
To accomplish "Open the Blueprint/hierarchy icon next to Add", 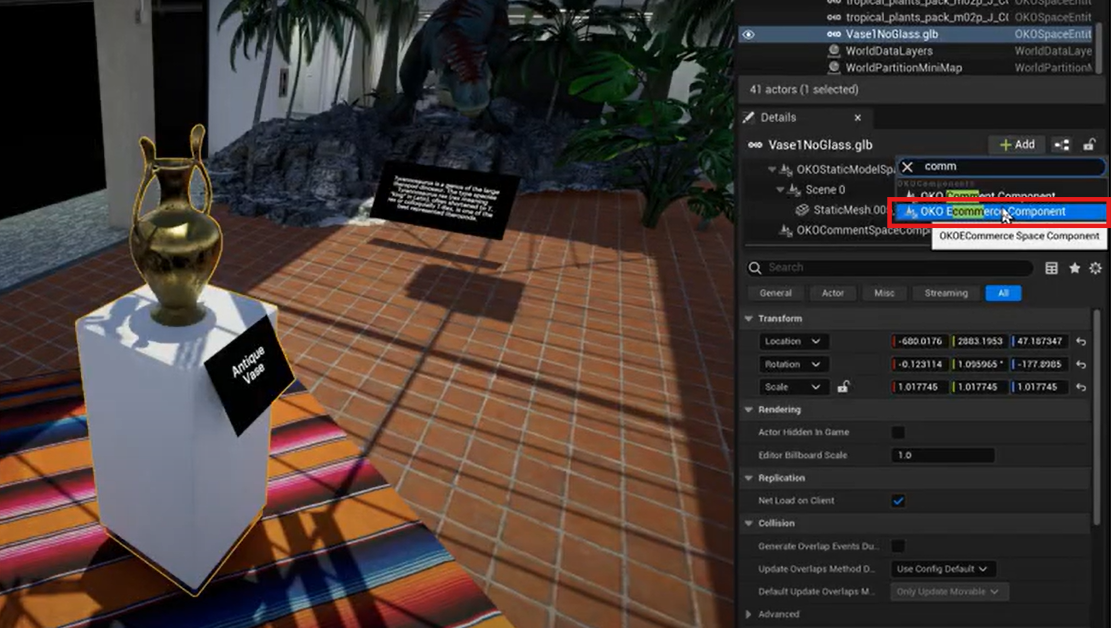I will click(x=1062, y=145).
